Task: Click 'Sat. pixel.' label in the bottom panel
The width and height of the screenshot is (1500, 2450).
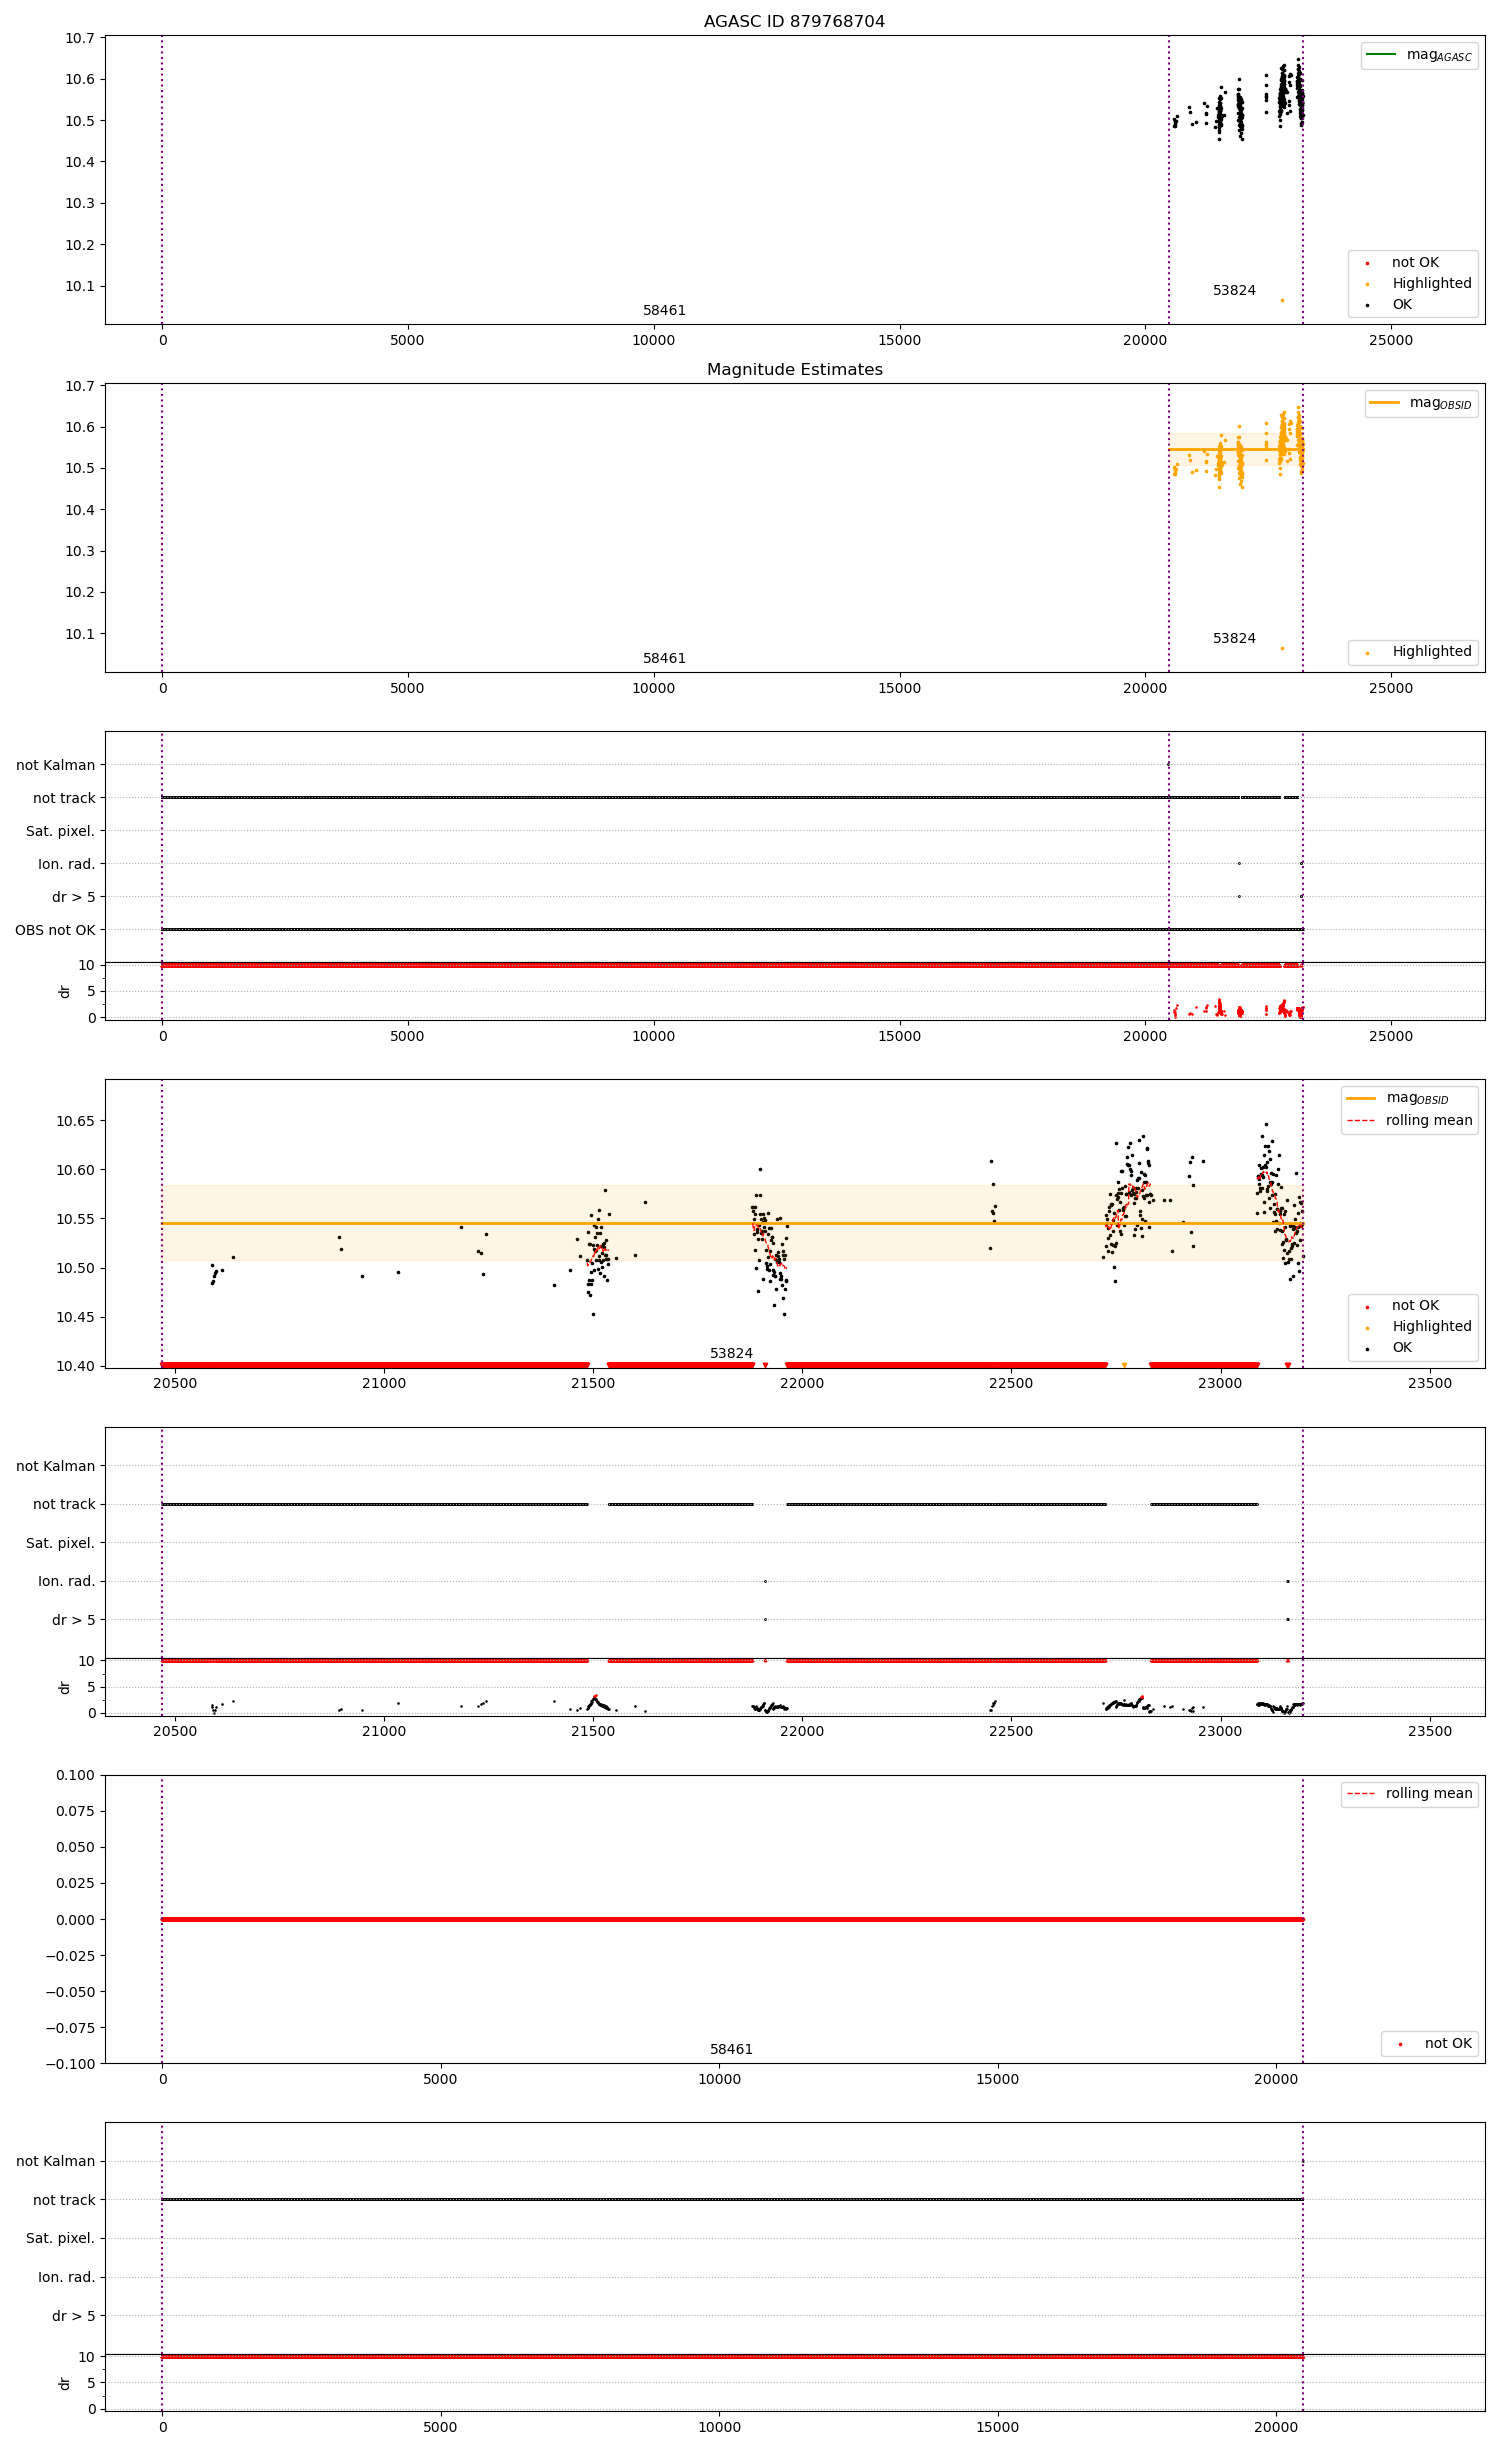Action: [60, 2238]
